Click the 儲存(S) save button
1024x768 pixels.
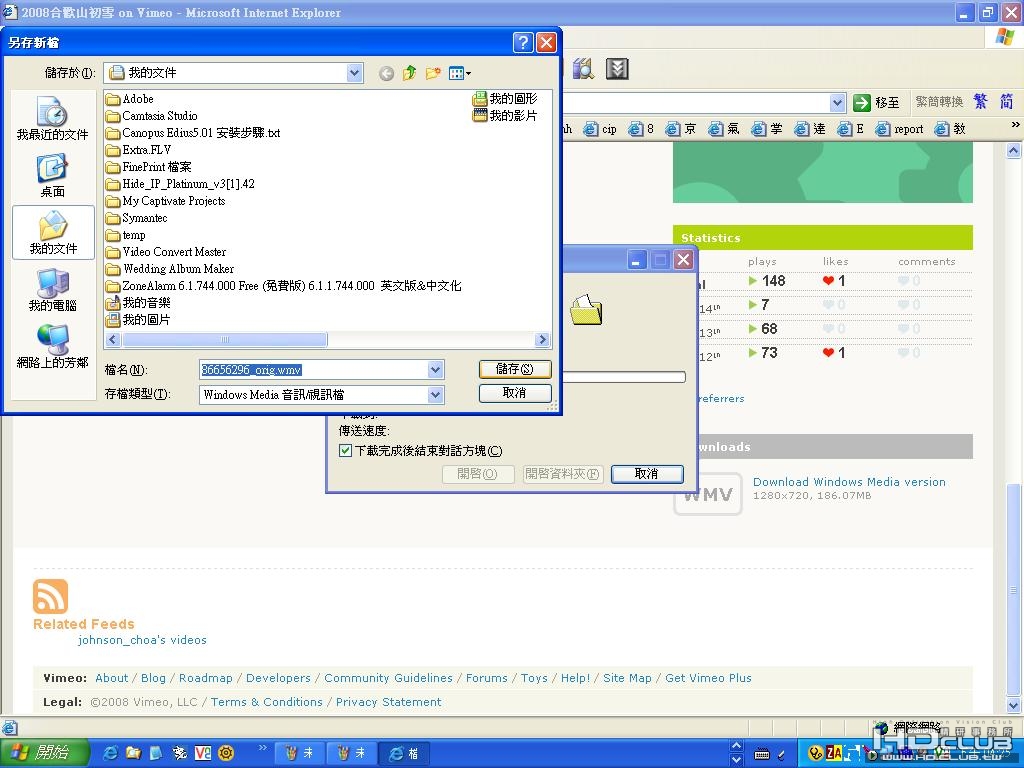pyautogui.click(x=515, y=369)
